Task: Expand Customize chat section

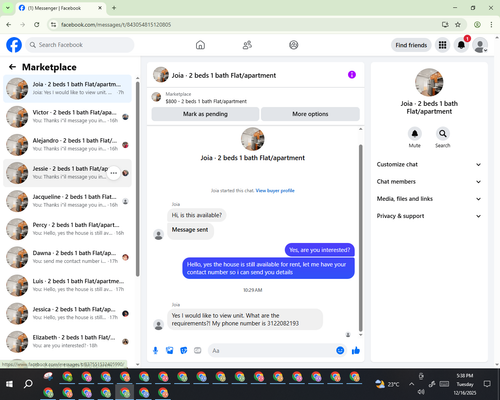Action: pos(429,164)
